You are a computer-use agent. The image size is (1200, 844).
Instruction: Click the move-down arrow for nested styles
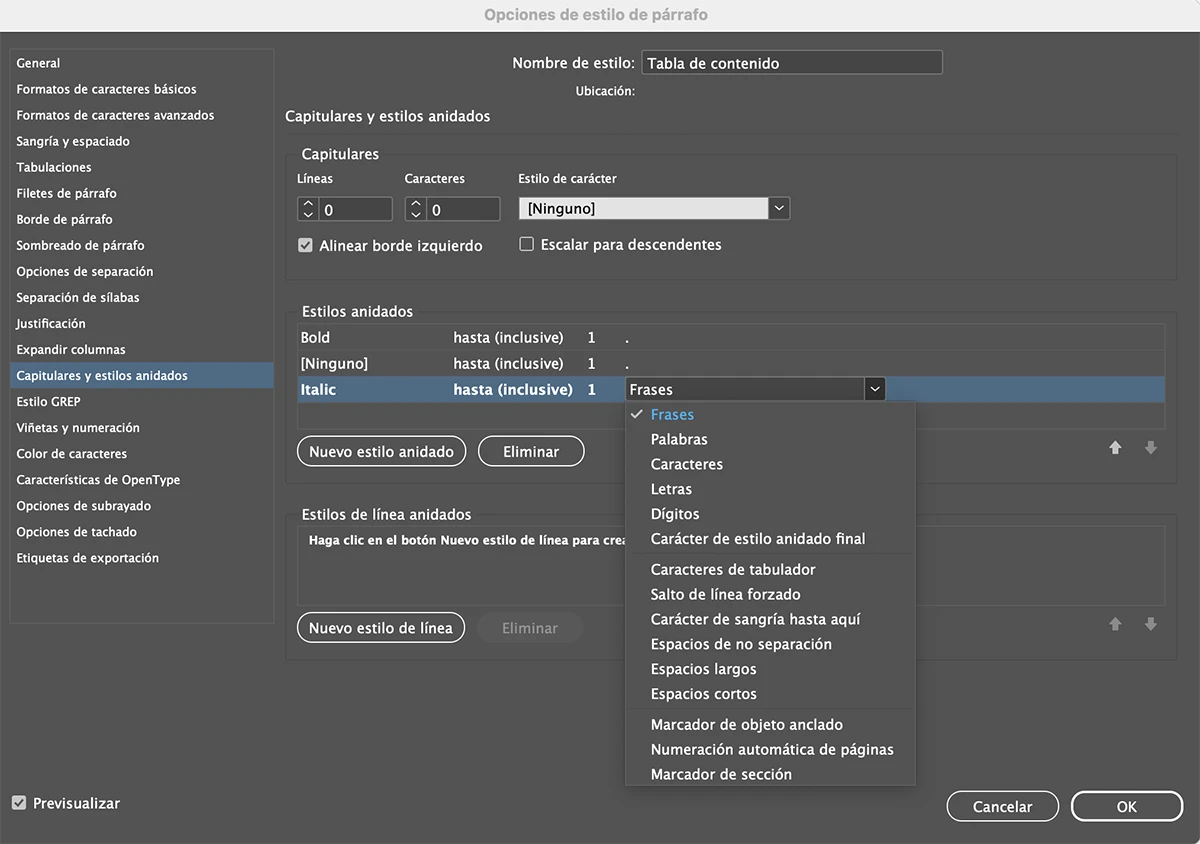point(1151,449)
